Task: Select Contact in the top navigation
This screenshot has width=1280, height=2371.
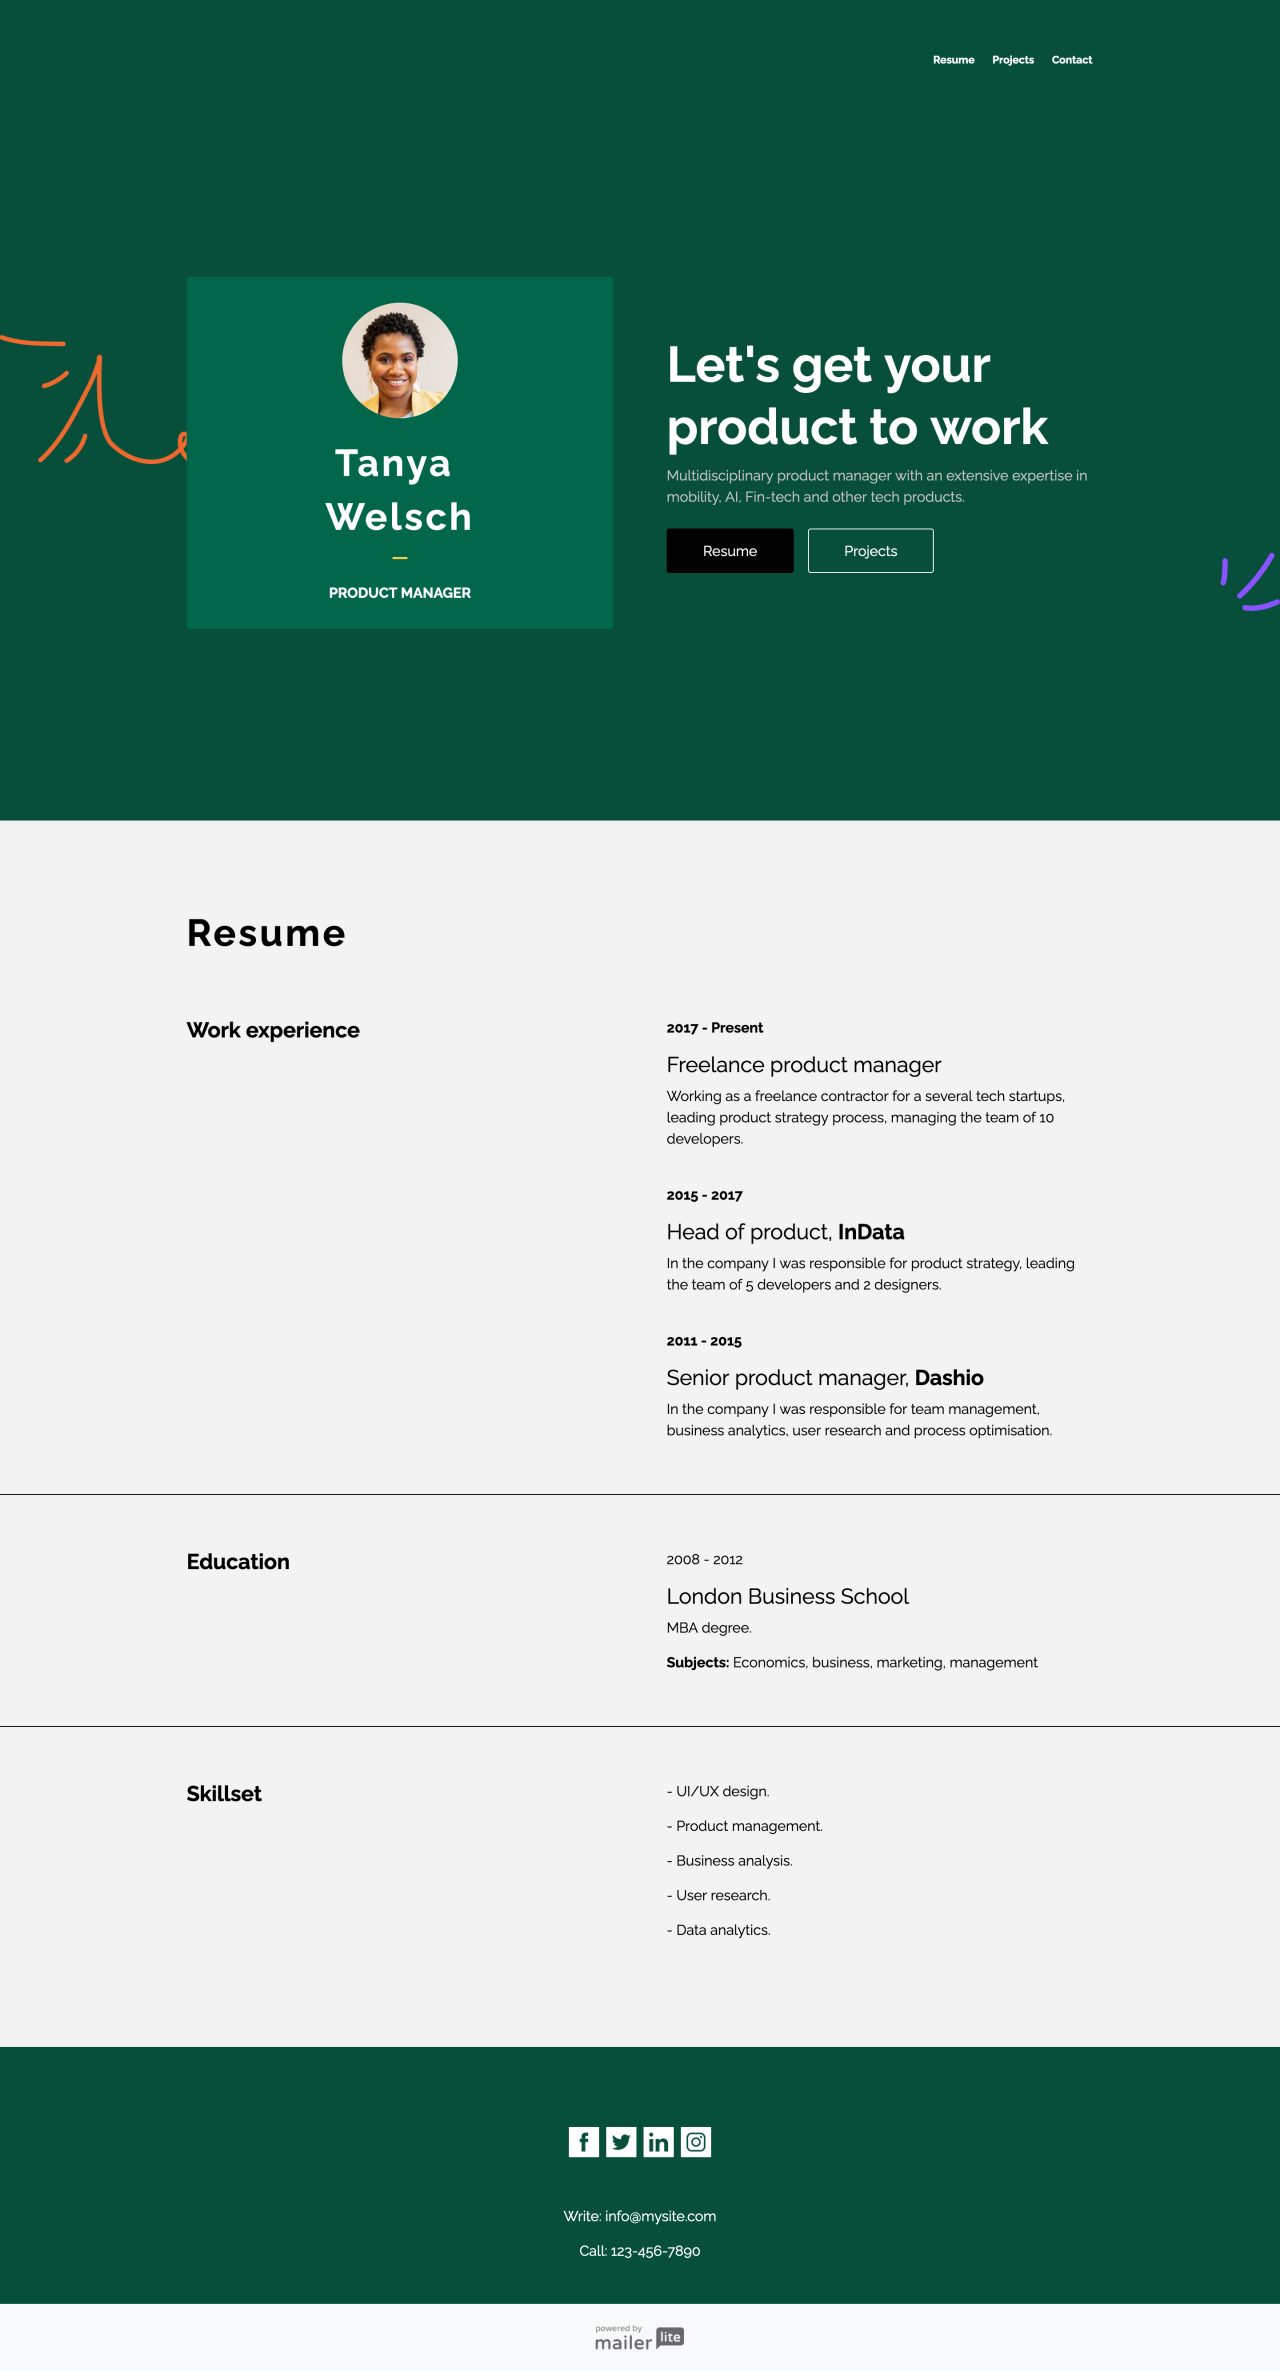Action: click(x=1072, y=60)
